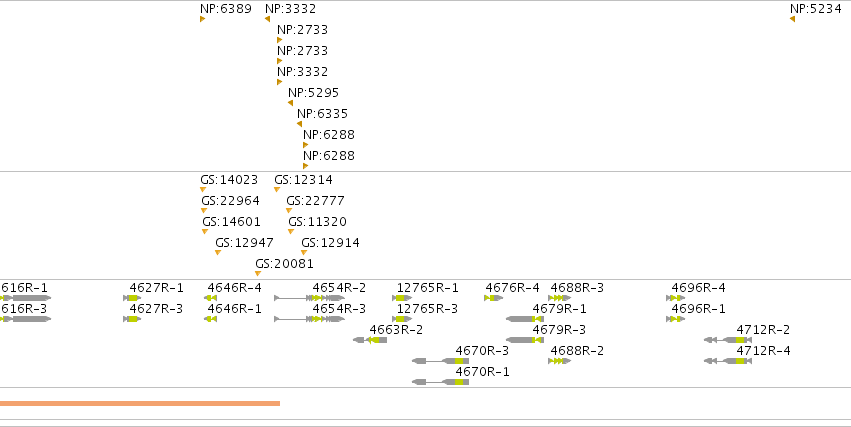Pick the GS:22777 insertion marker
851x427 pixels.
(289, 211)
